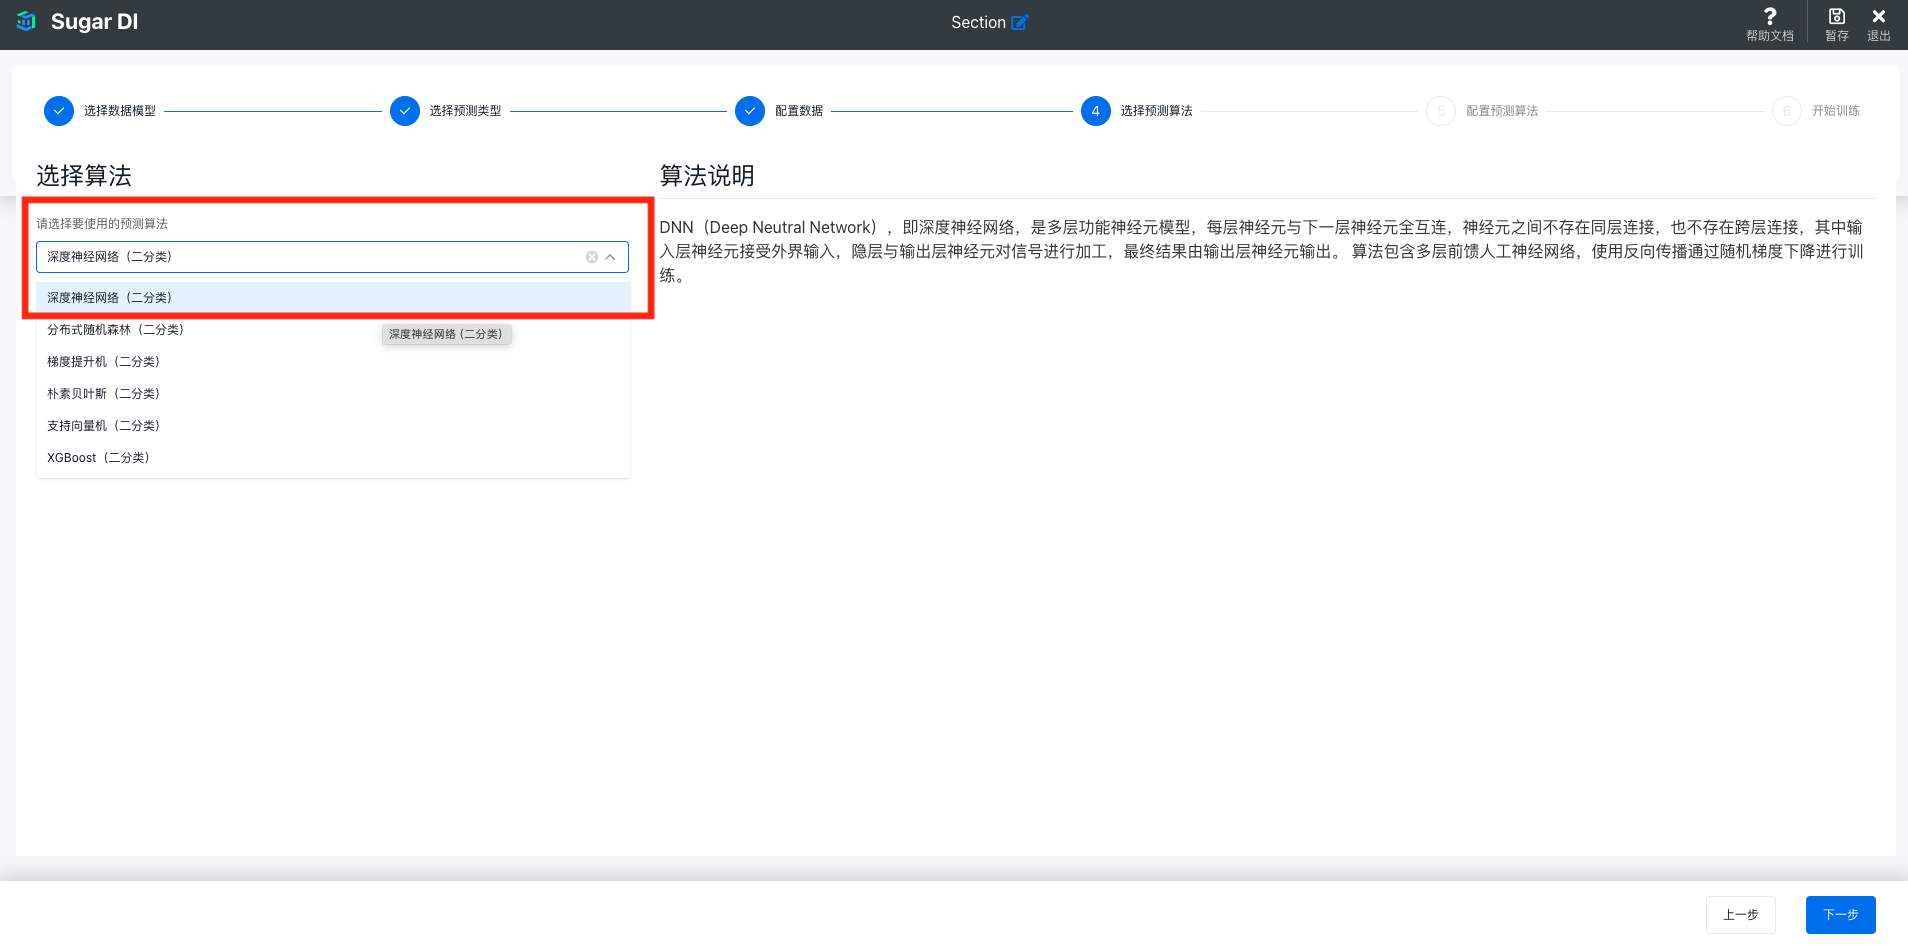
Task: Choose 分布式随机森林（二分类）option
Action: click(x=333, y=330)
